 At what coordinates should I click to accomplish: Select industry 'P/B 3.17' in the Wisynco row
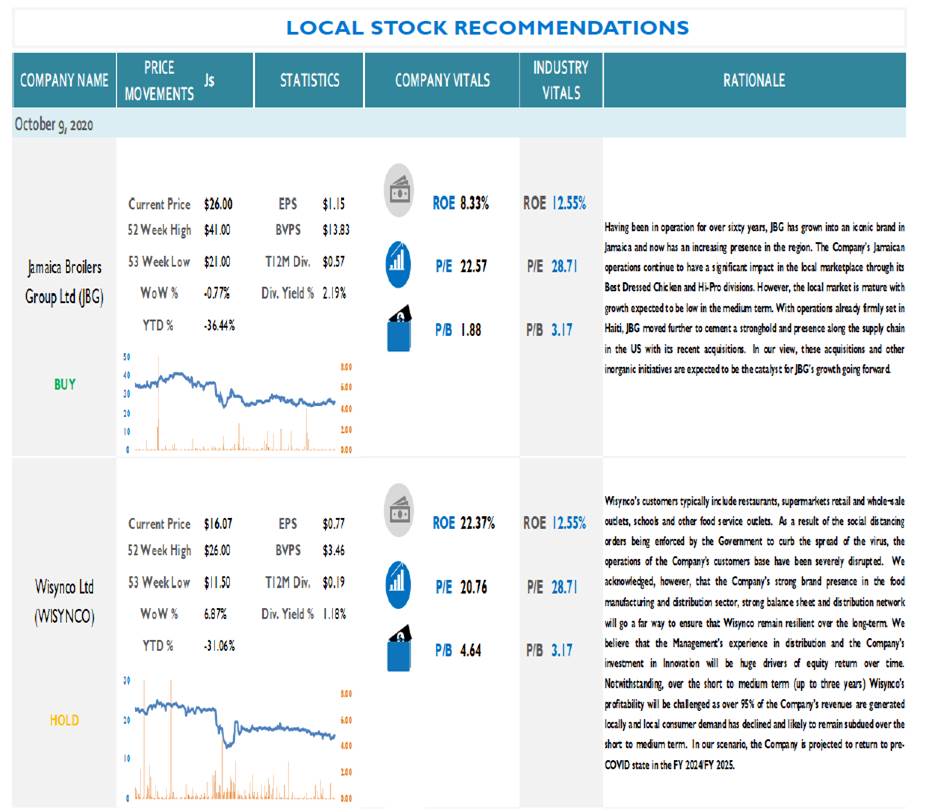549,650
